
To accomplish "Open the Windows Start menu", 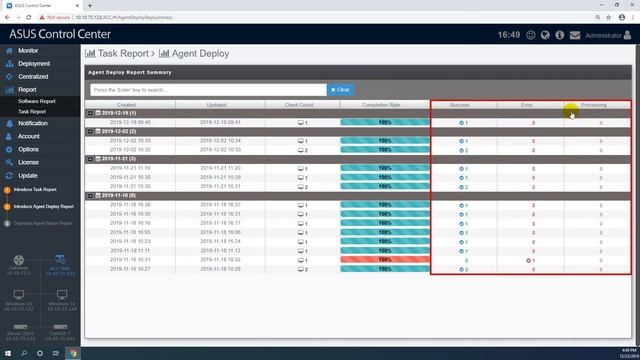I will [x=8, y=353].
